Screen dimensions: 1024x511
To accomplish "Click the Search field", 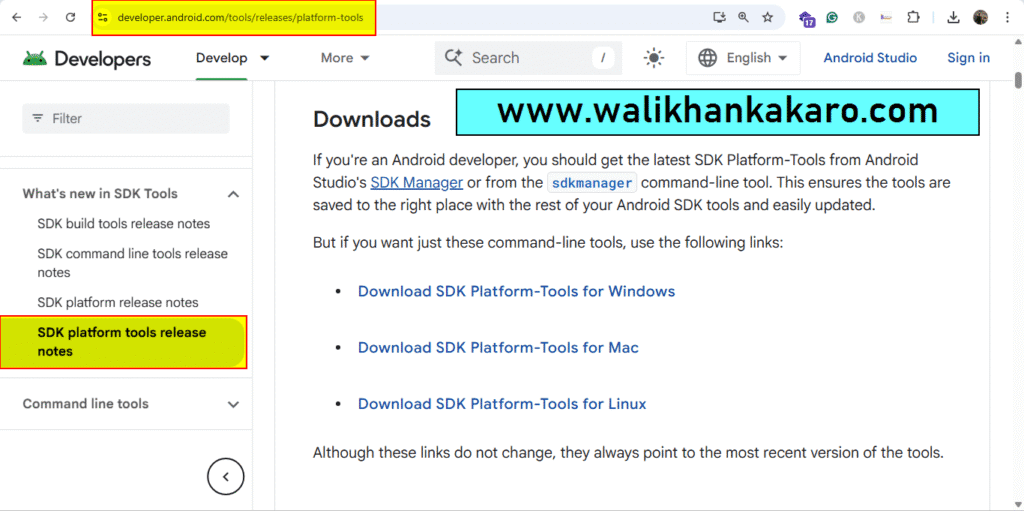I will coord(528,58).
